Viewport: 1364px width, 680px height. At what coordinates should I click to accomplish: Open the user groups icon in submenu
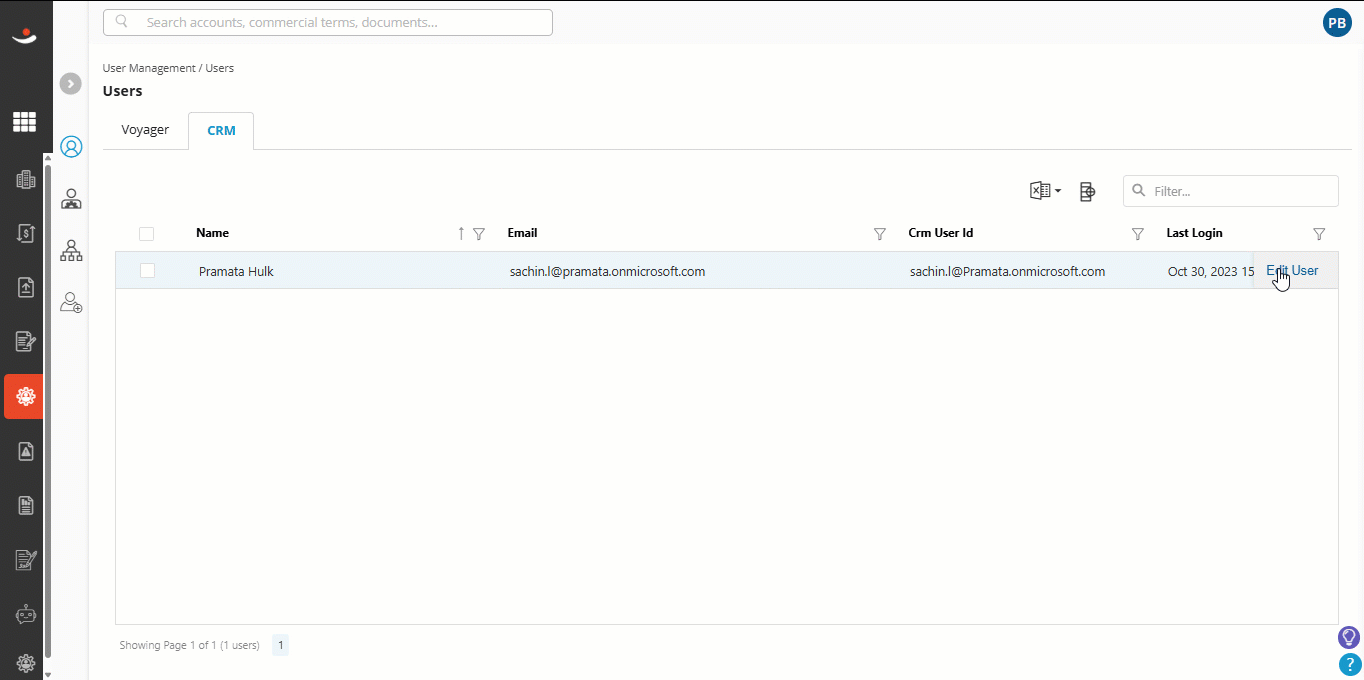point(71,199)
